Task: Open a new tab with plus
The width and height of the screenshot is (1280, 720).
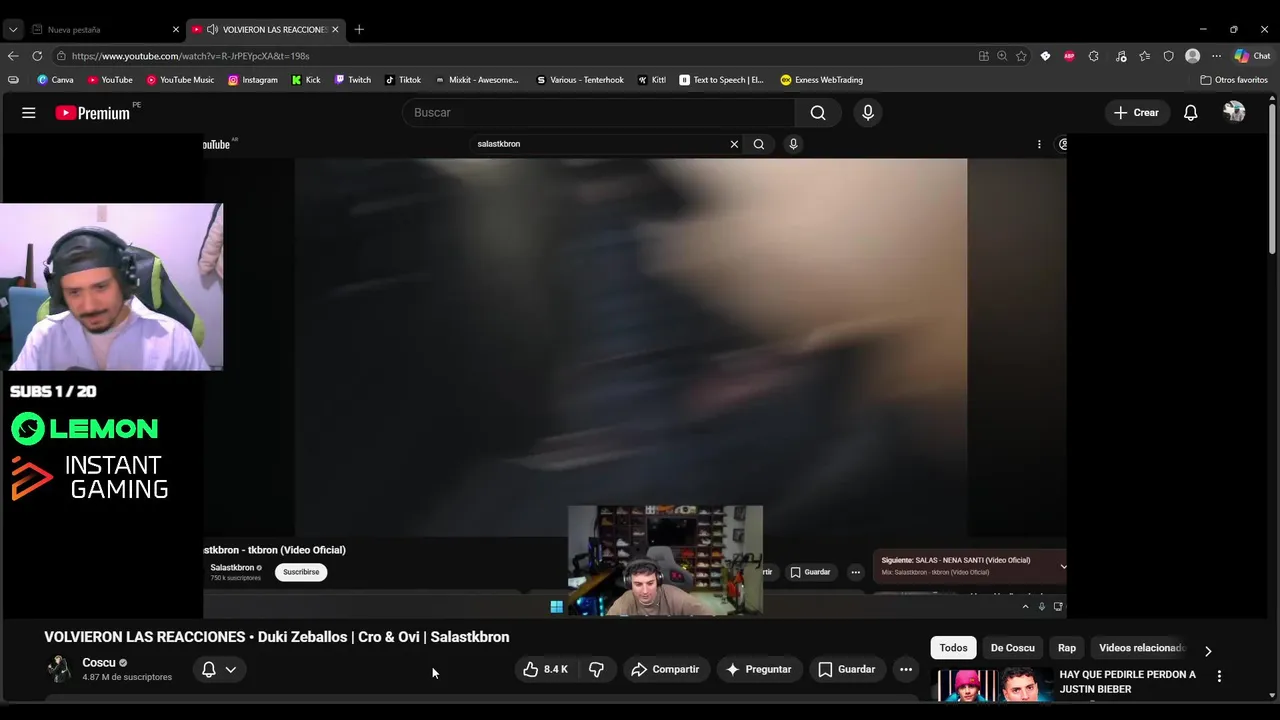Action: pyautogui.click(x=359, y=29)
